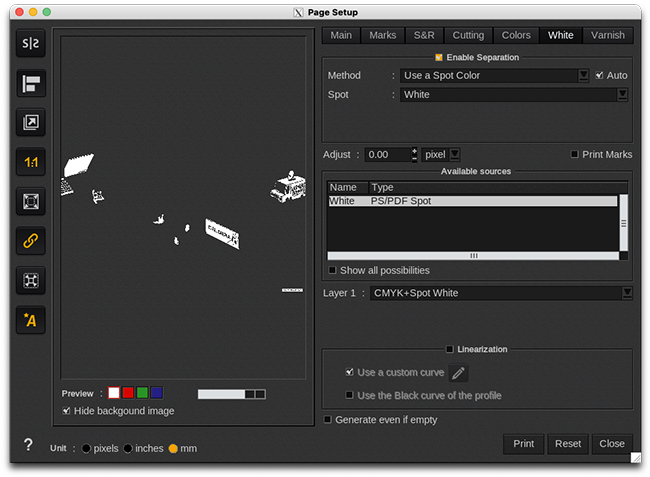Image resolution: width=650 pixels, height=477 pixels.
Task: Select the blue preview color swatch
Action: (156, 392)
